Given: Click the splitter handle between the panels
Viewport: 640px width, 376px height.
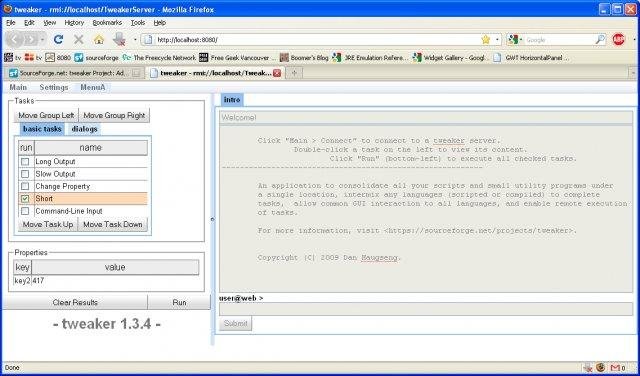Looking at the screenshot, I should pos(212,219).
